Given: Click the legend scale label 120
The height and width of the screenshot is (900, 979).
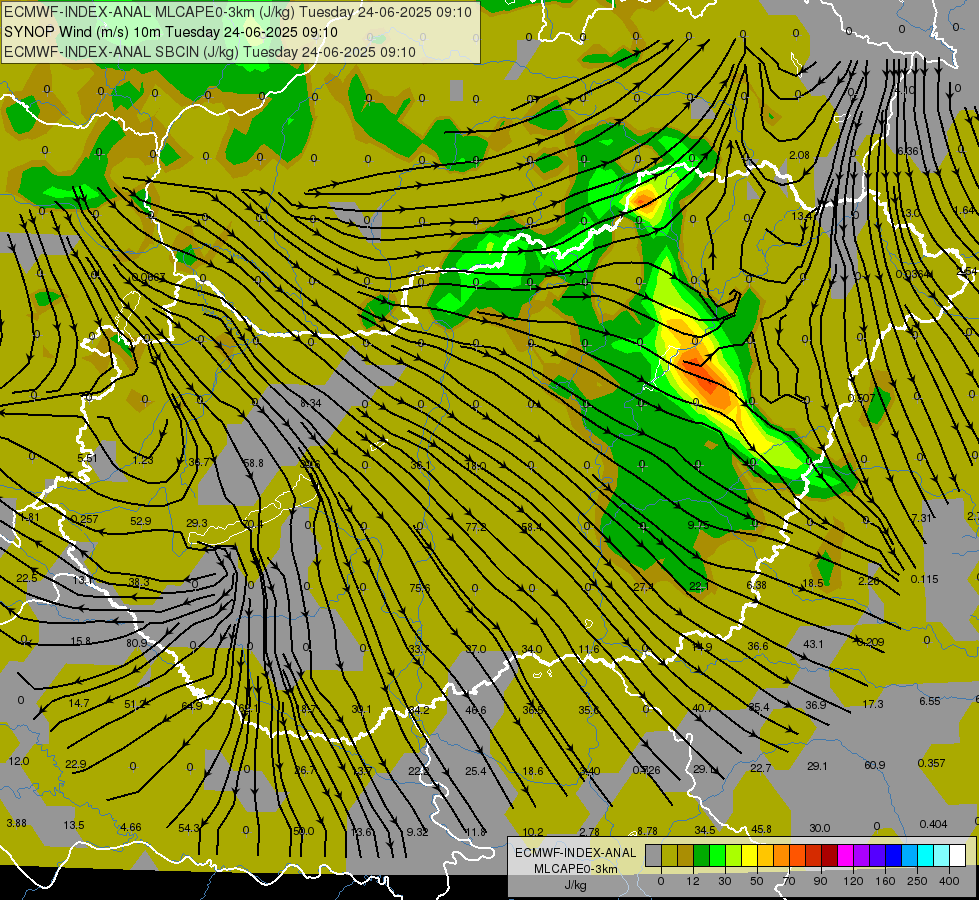Looking at the screenshot, I should pyautogui.click(x=853, y=881).
